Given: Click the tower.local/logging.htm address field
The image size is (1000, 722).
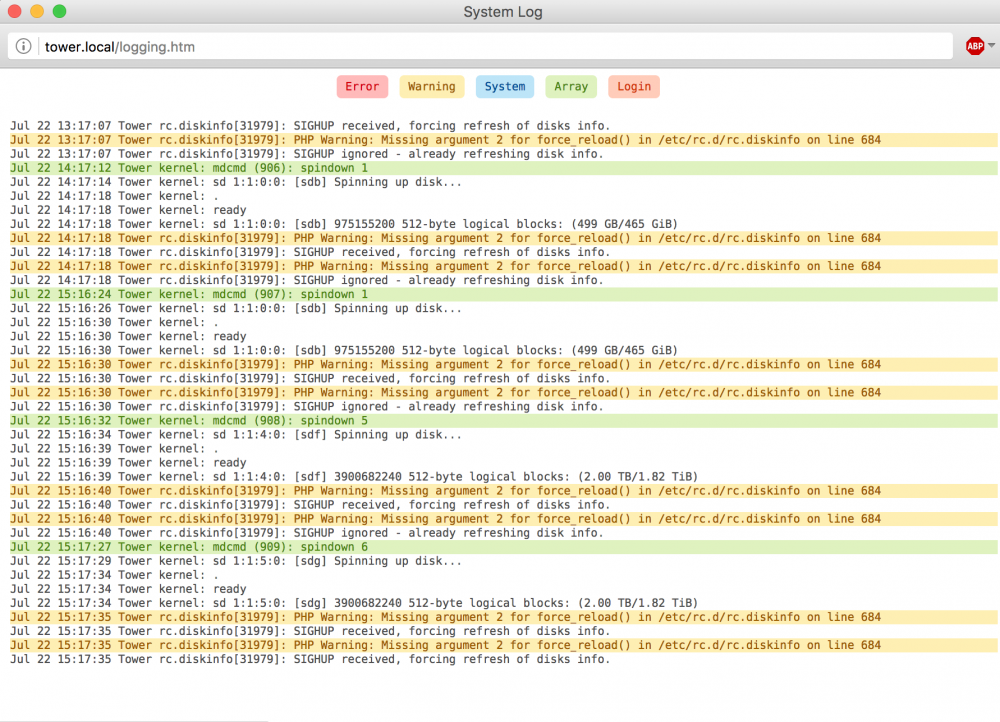Looking at the screenshot, I should (x=480, y=47).
